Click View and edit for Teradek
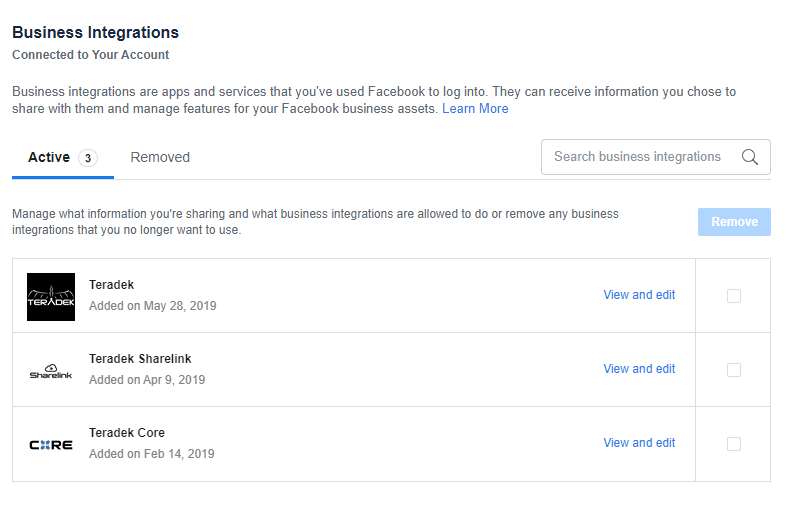The image size is (791, 521). coord(639,295)
